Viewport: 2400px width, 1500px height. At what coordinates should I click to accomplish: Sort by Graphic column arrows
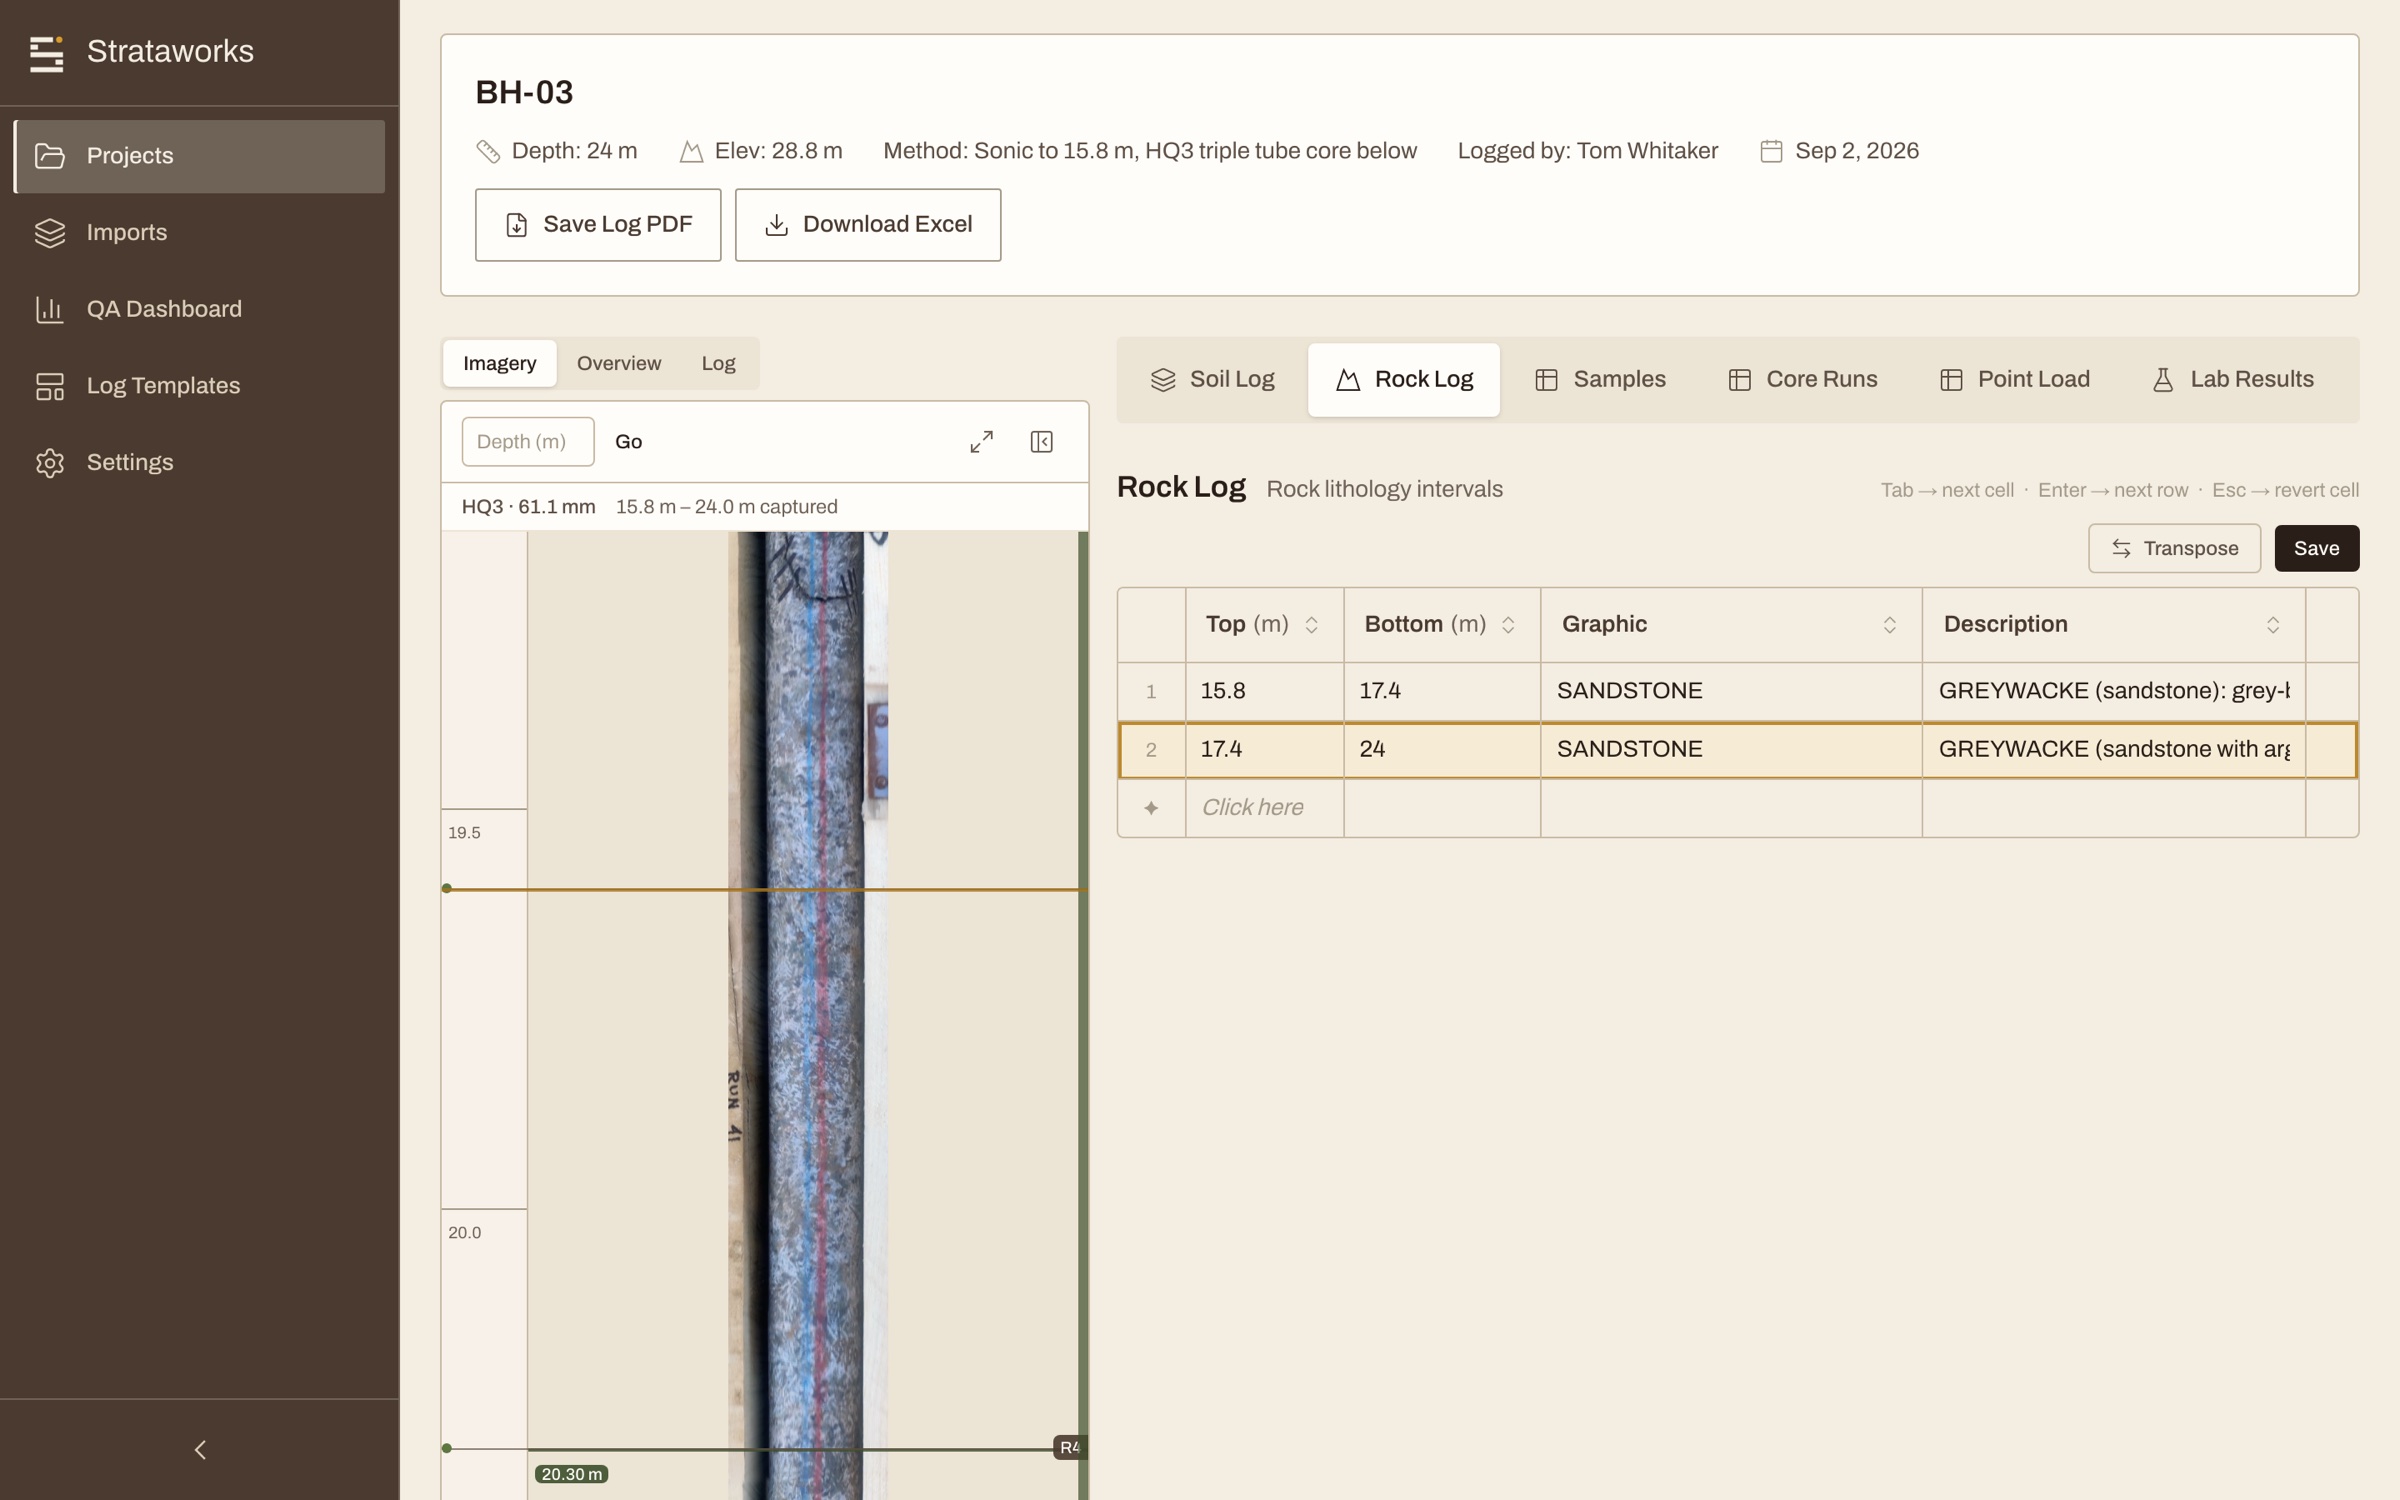[x=1890, y=625]
